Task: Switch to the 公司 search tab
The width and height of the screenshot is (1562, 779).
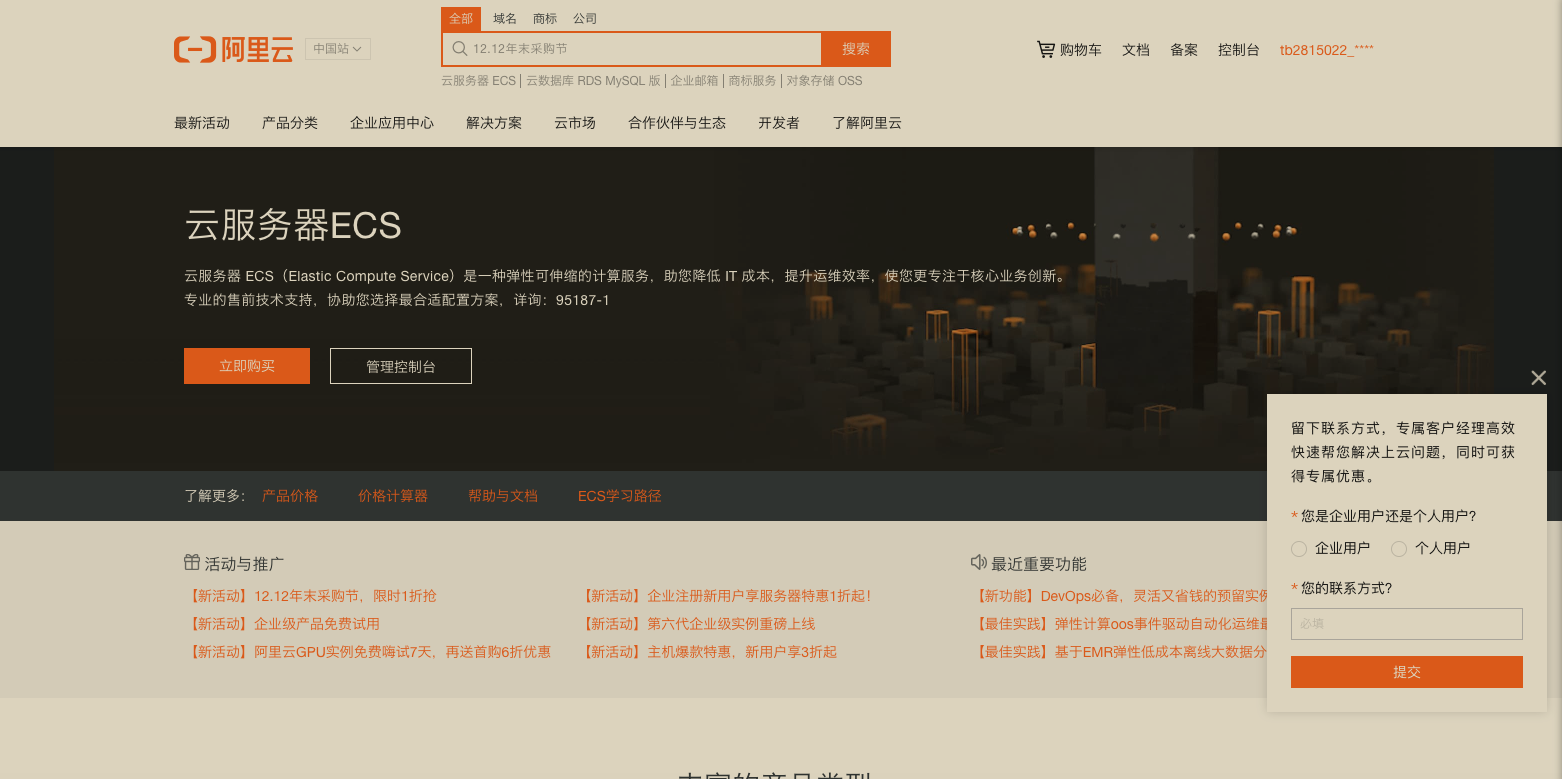Action: [x=585, y=19]
